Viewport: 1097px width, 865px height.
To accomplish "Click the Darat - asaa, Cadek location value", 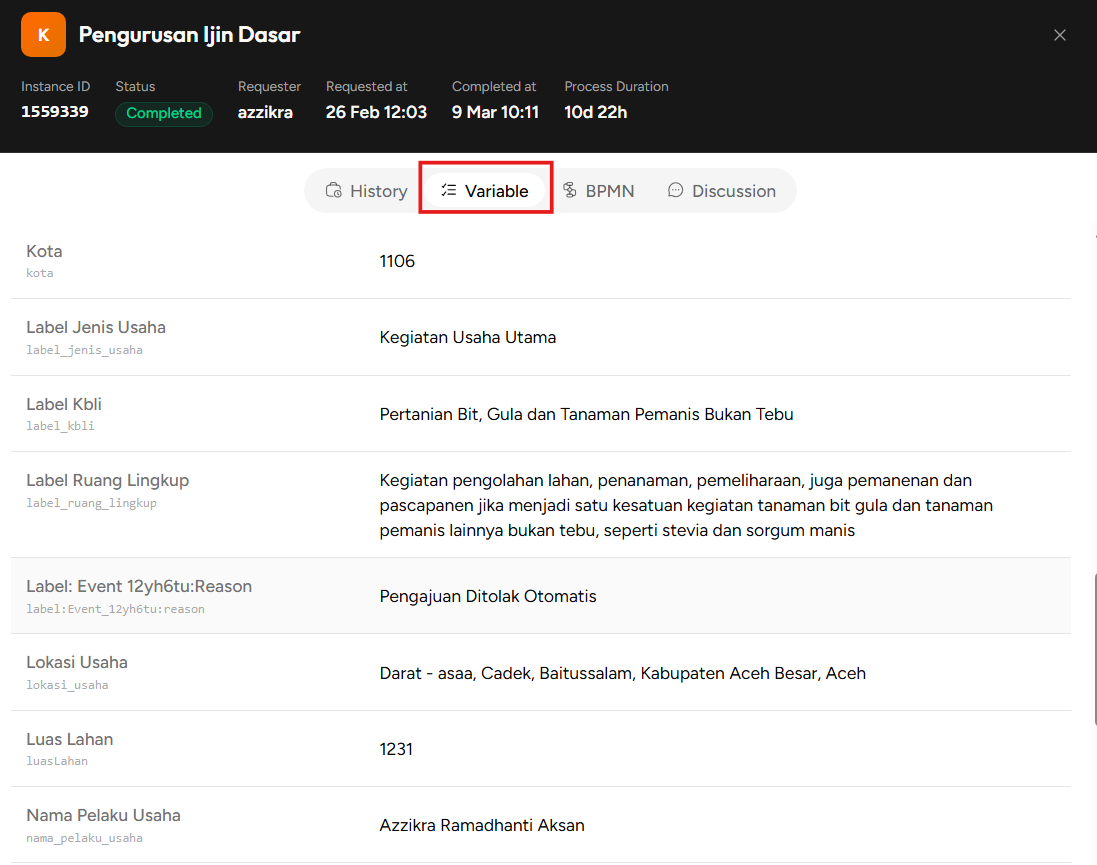I will [x=623, y=673].
